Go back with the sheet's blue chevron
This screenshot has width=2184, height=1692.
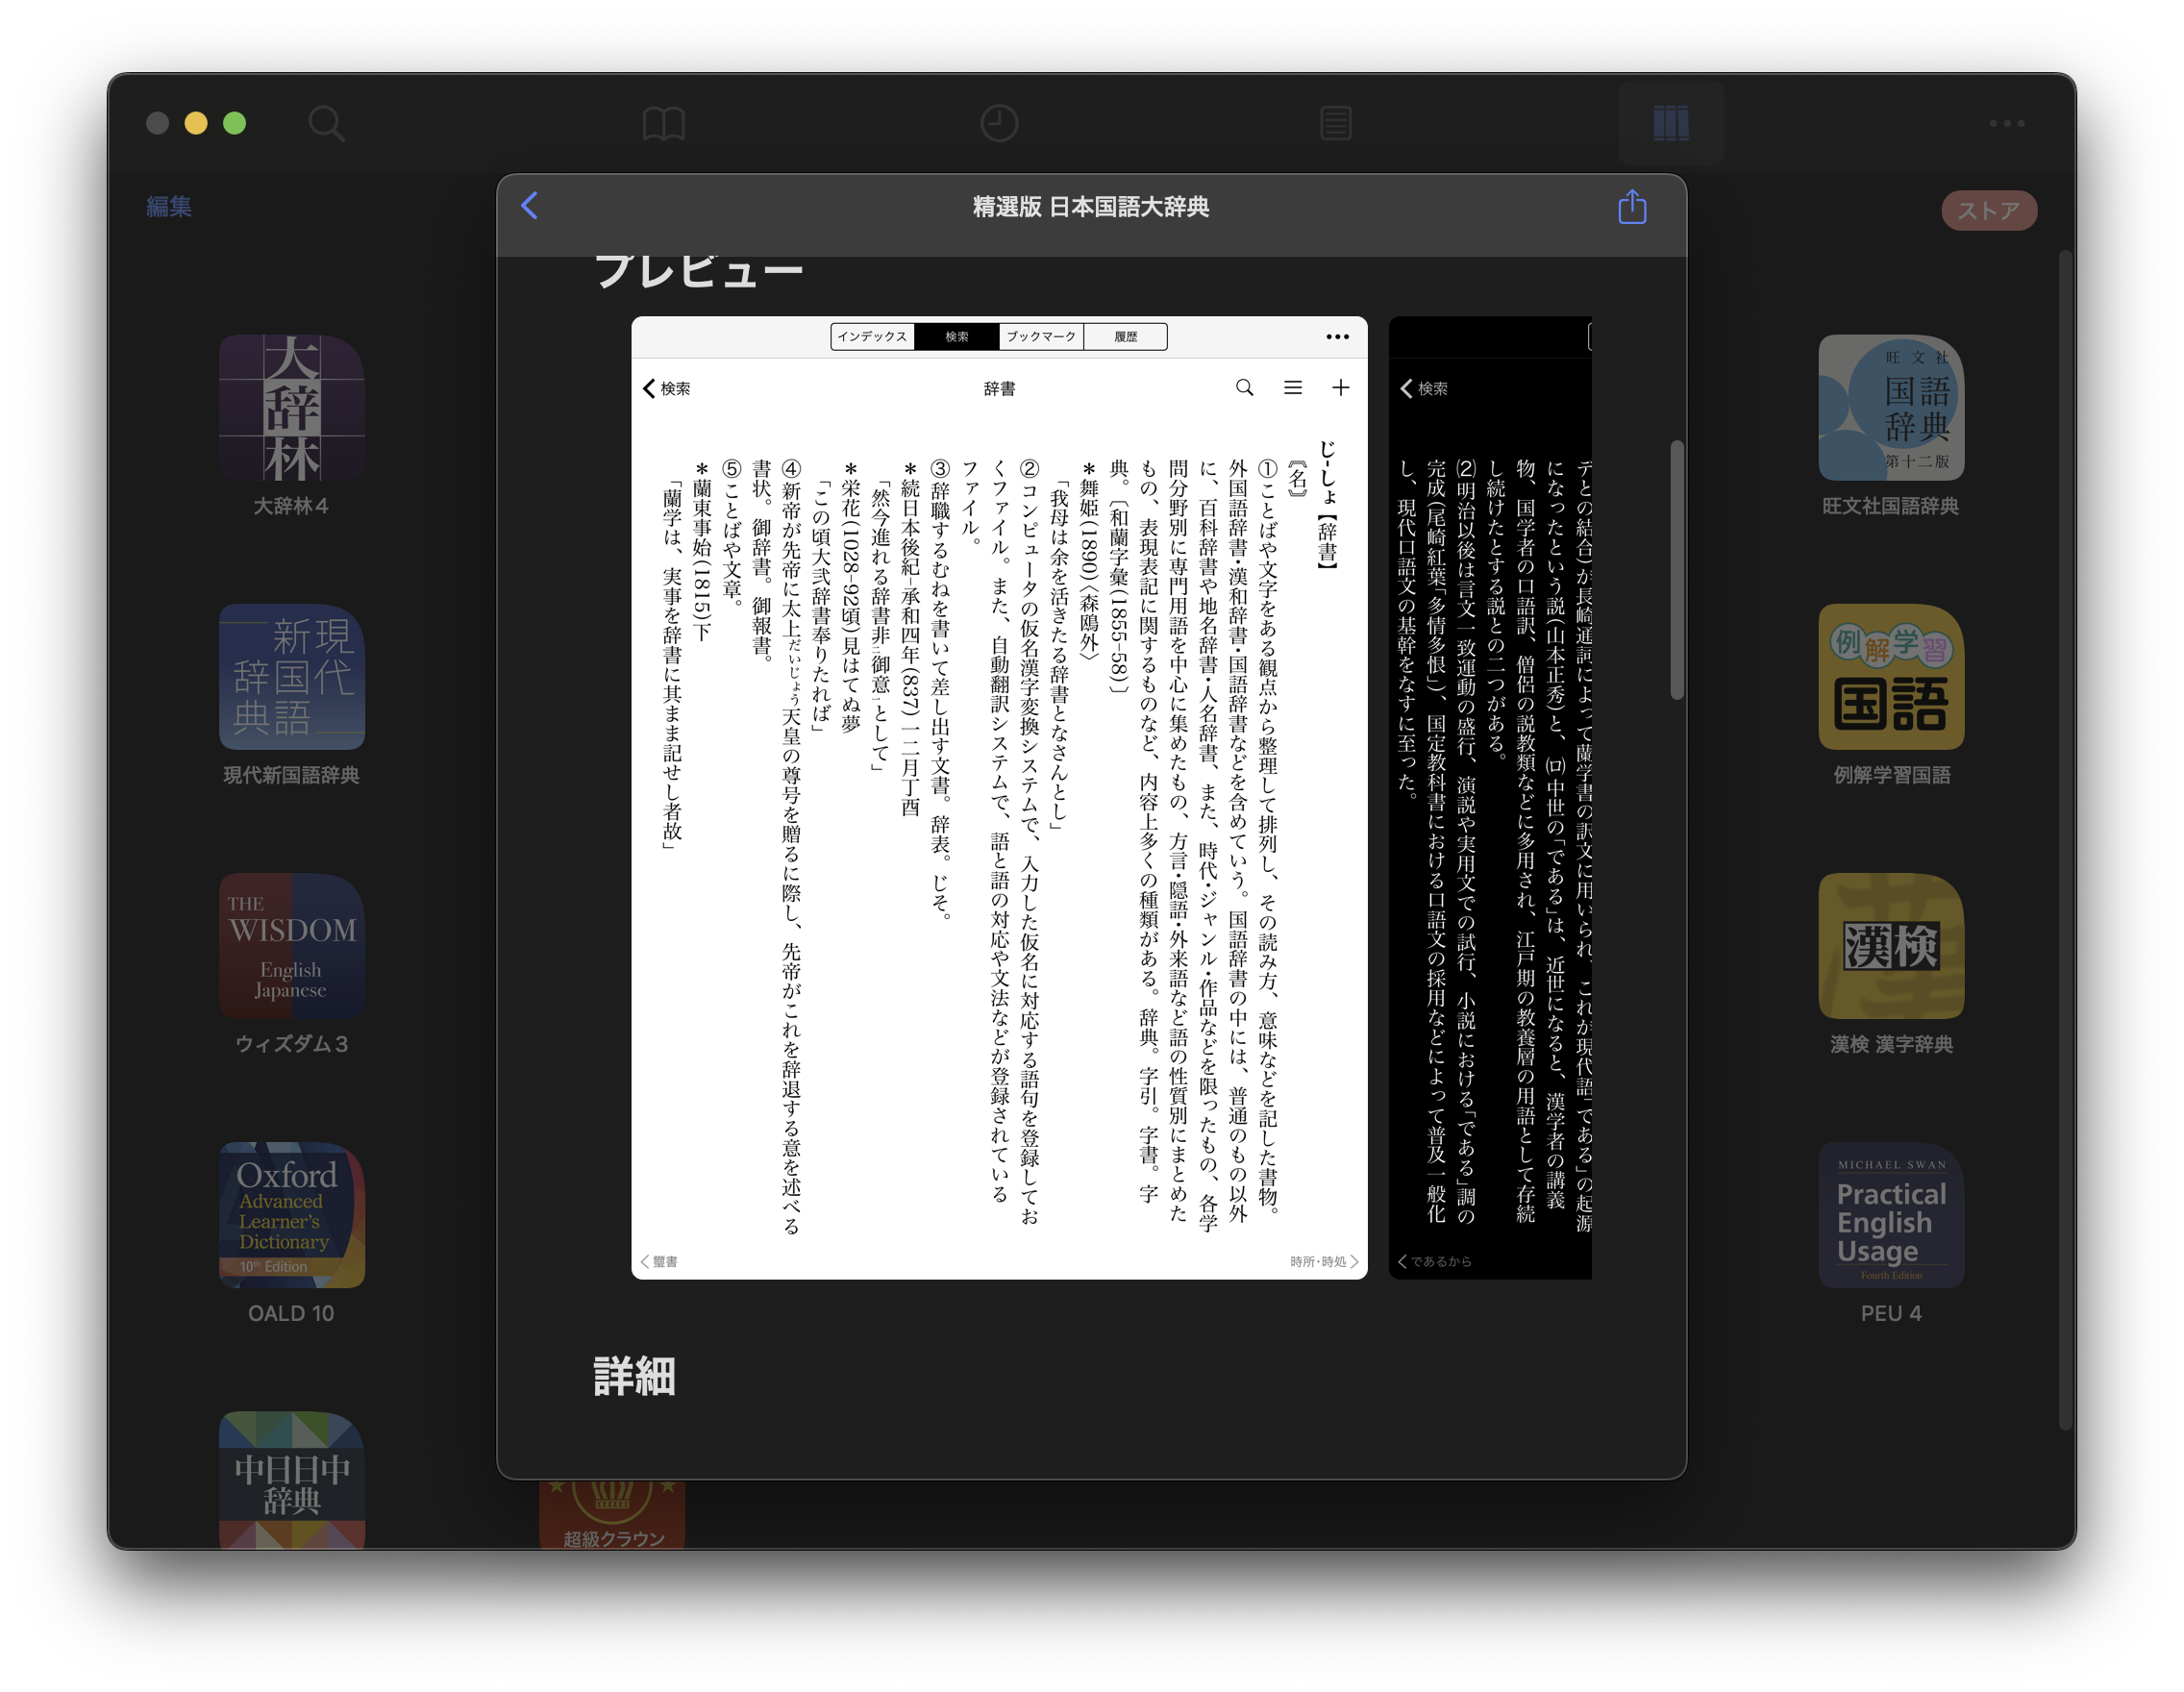530,206
